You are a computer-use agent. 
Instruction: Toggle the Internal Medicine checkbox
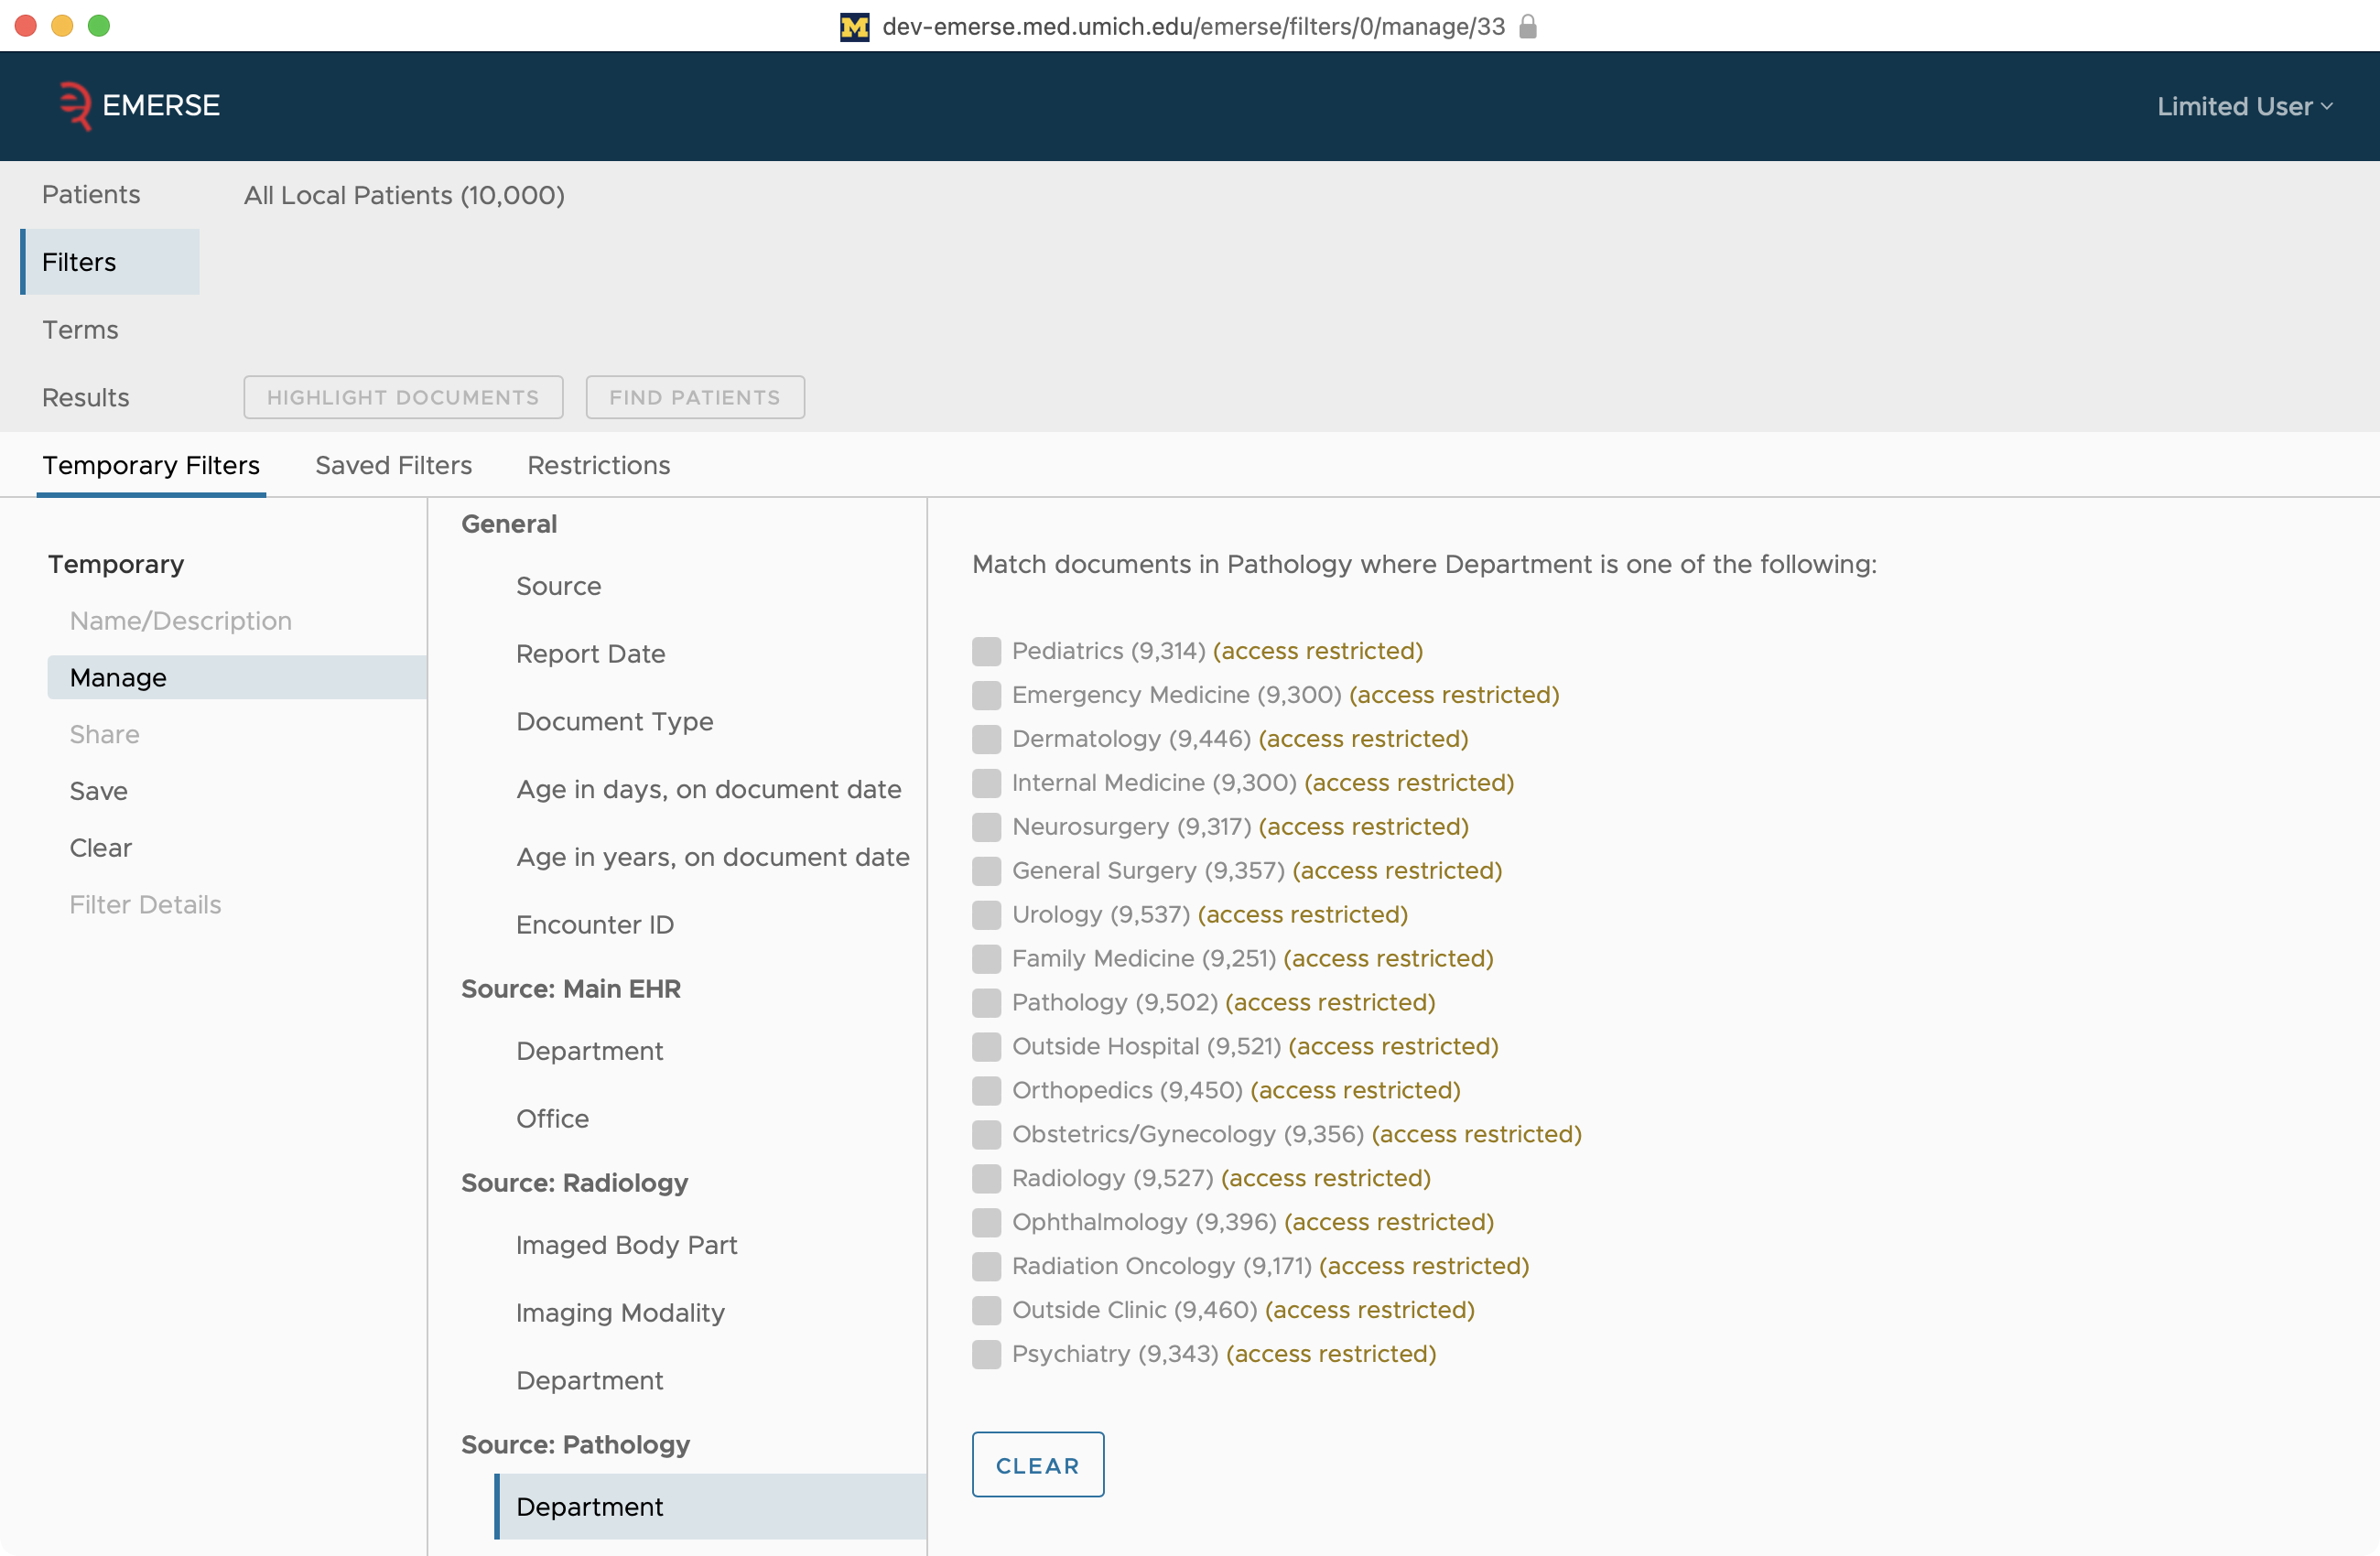(986, 783)
